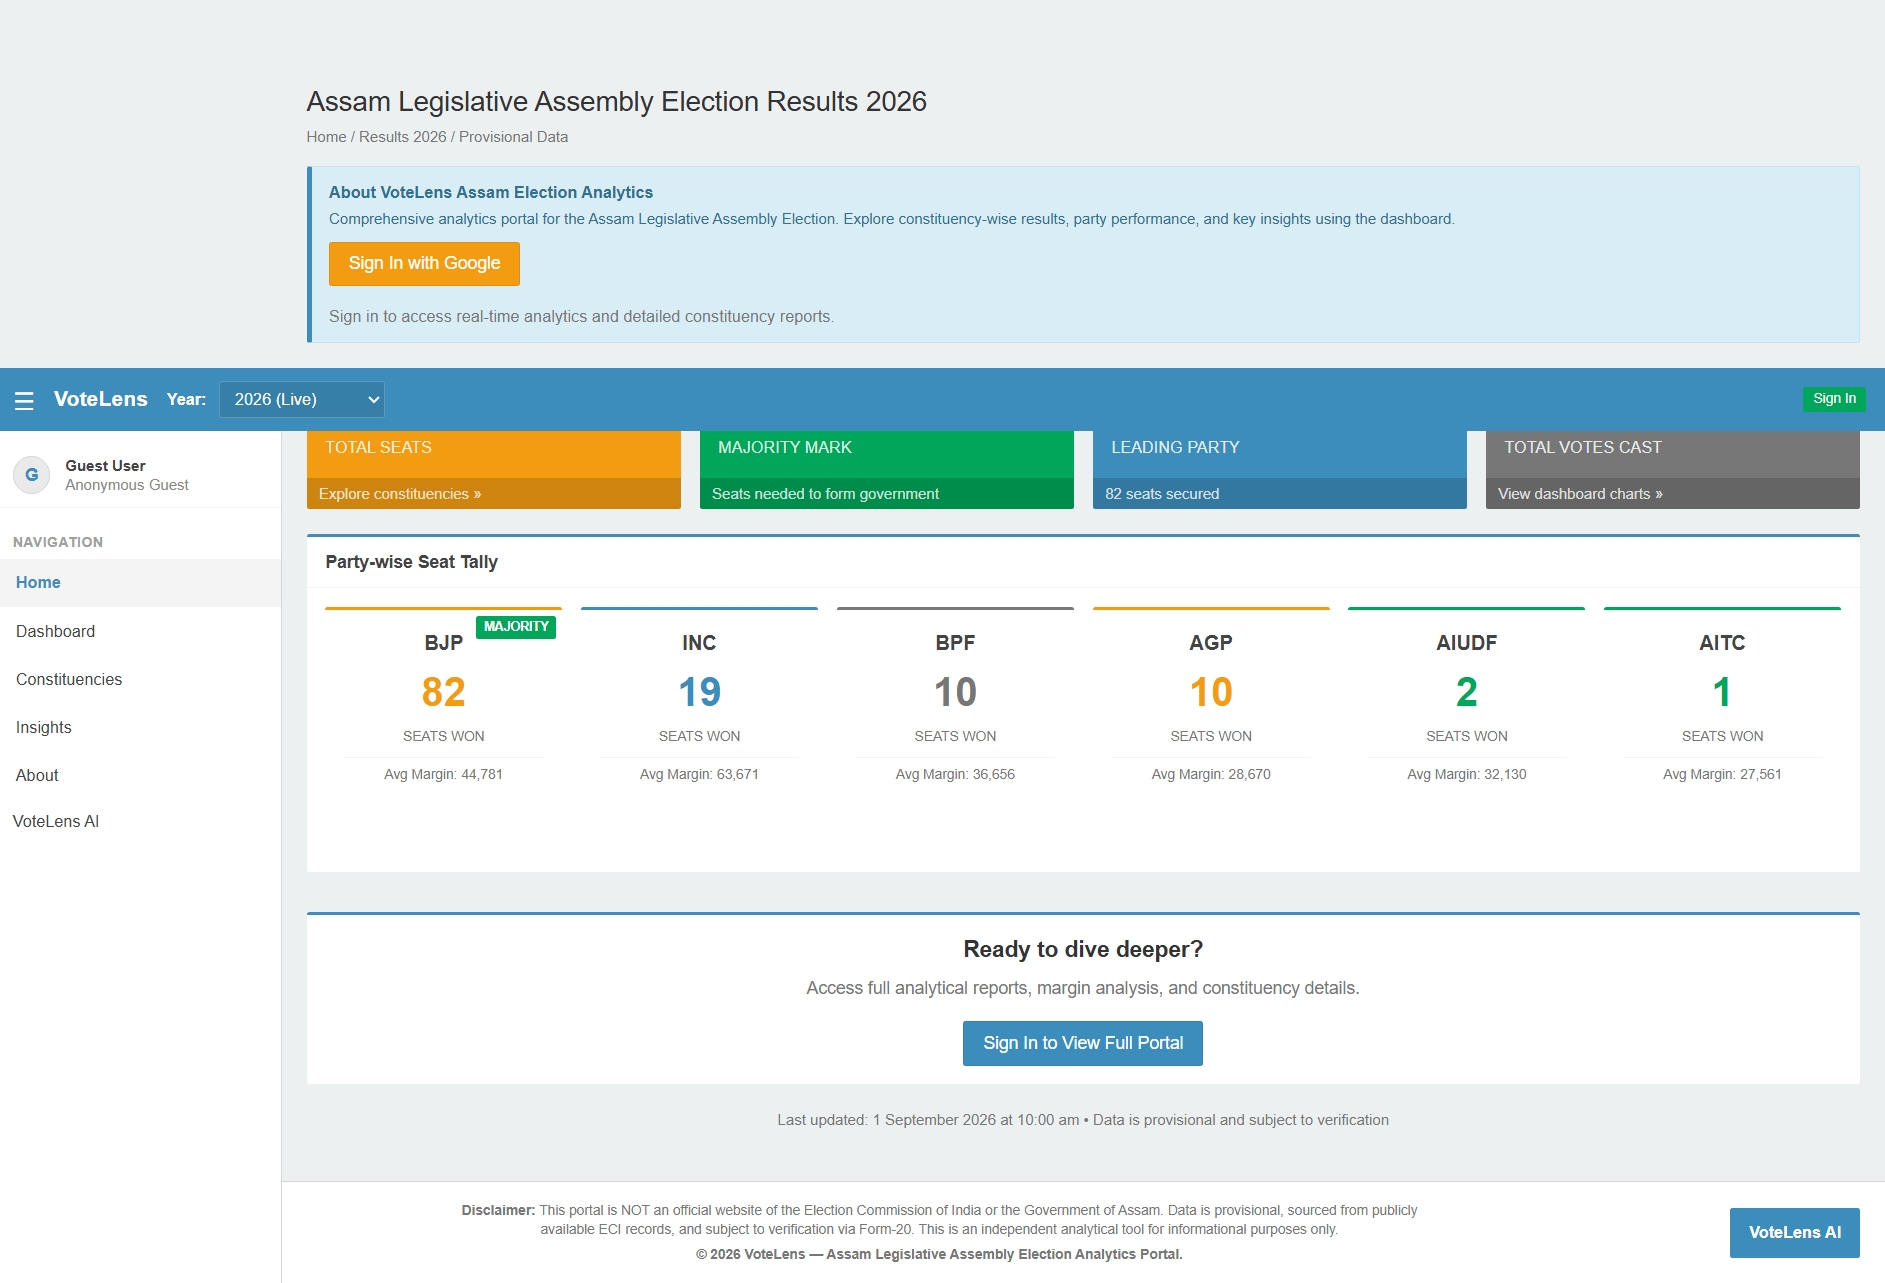This screenshot has height=1283, width=1885.
Task: Click the BPF party heading
Action: coord(955,643)
